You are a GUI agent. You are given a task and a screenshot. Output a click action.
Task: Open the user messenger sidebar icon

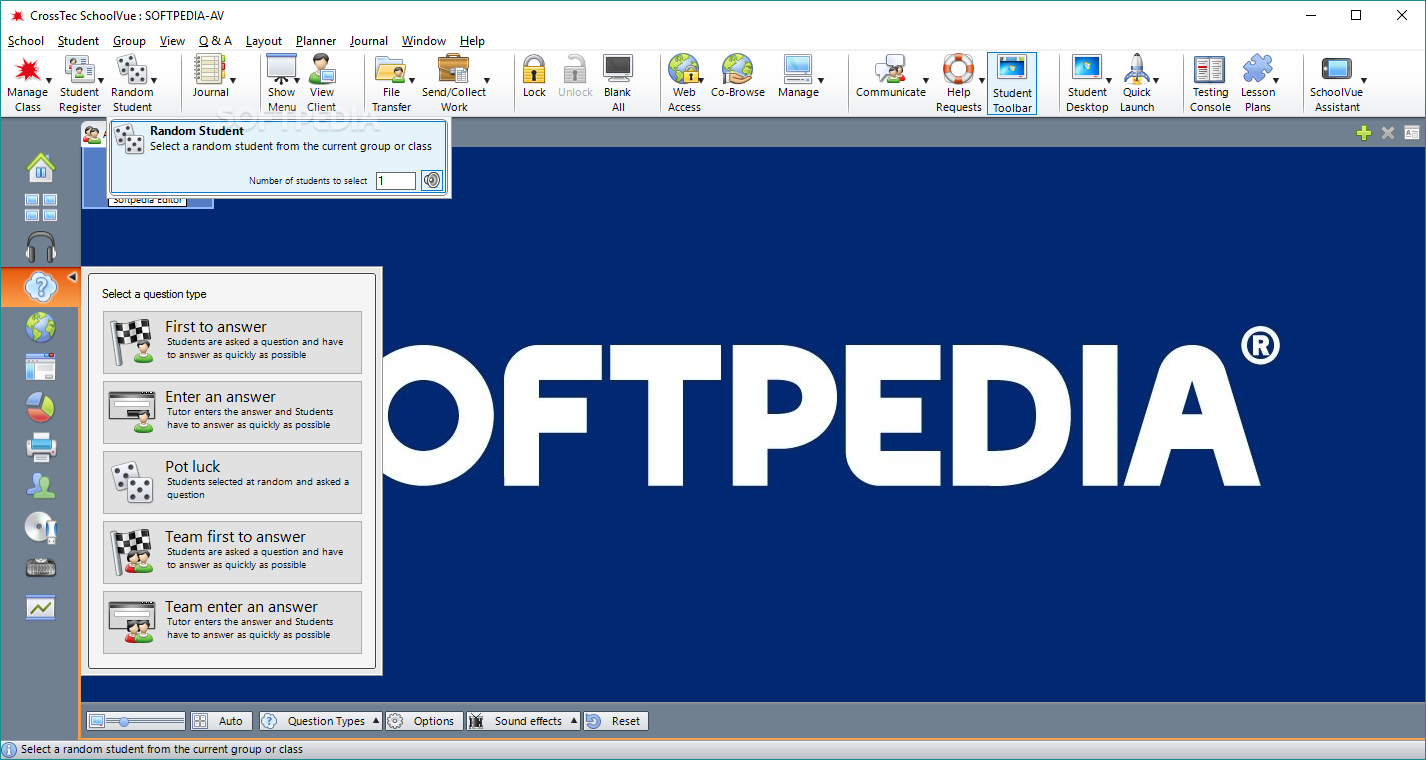coord(41,487)
